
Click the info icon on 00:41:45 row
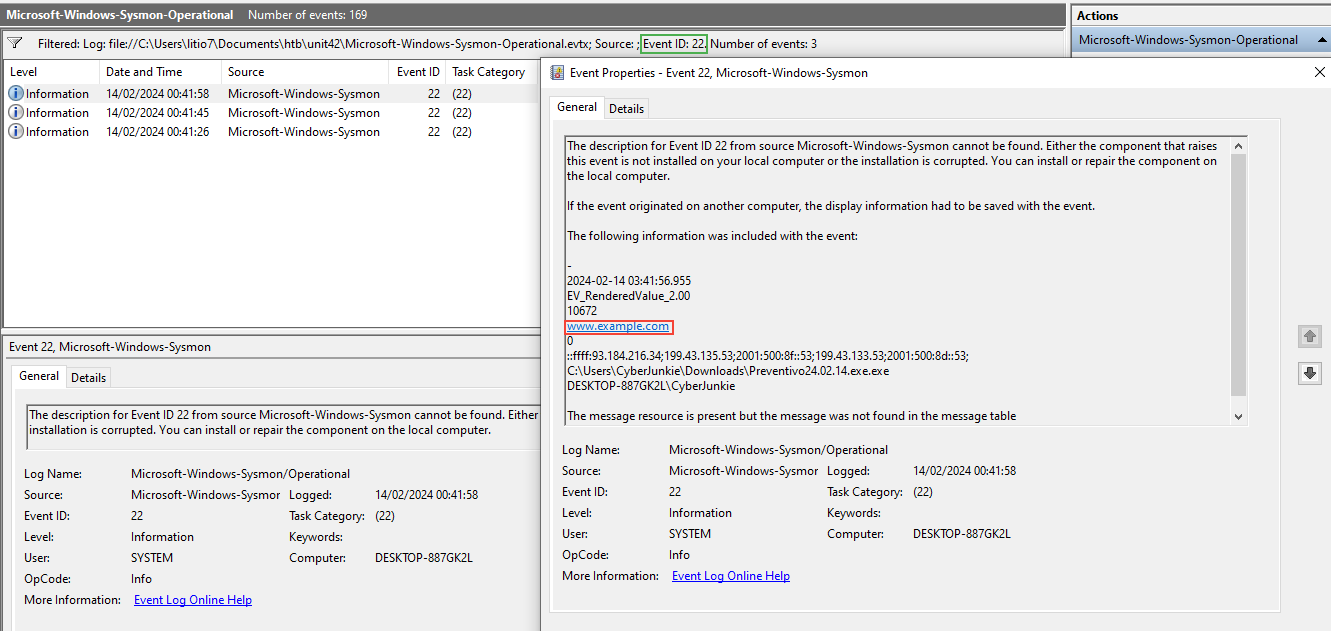click(x=16, y=113)
